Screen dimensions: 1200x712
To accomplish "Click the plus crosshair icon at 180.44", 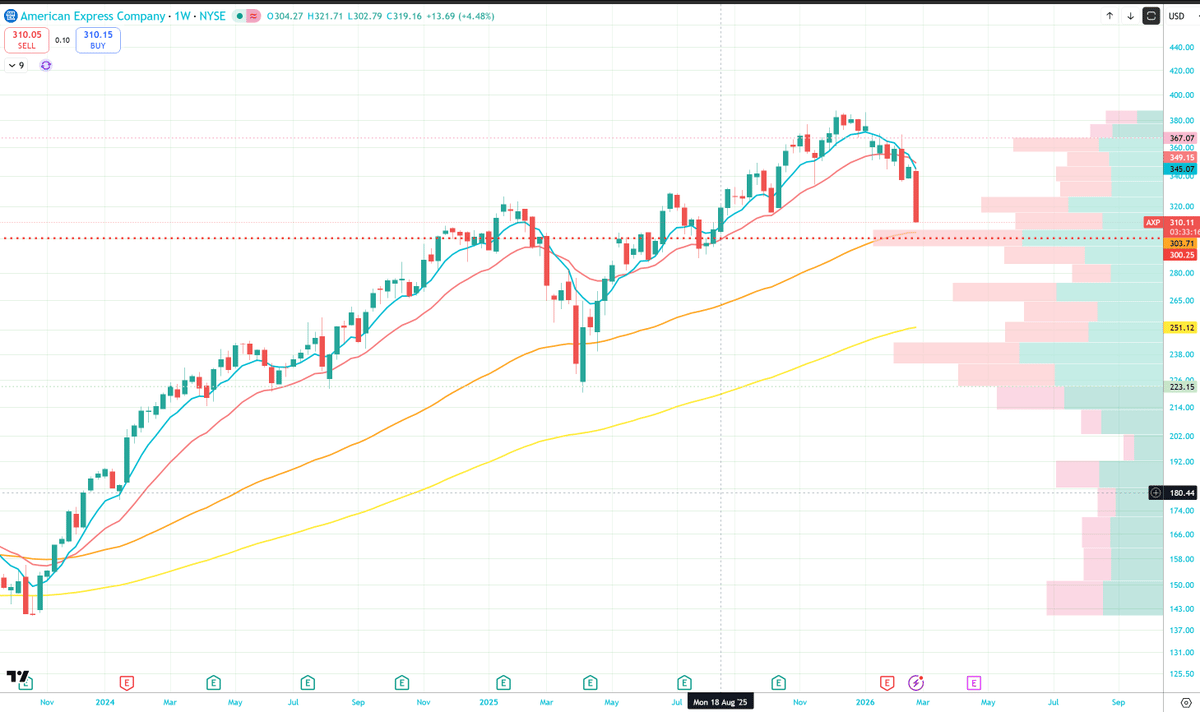I will (x=1155, y=492).
